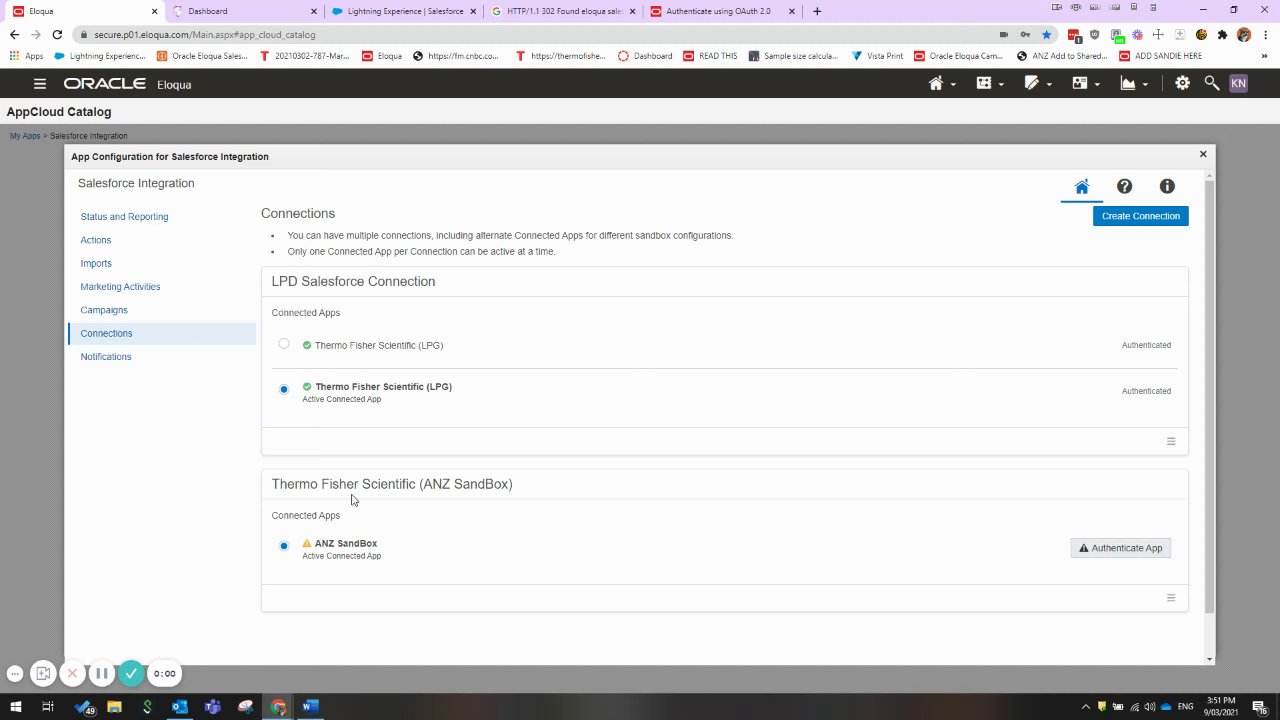
Task: Expand the Assets menu dropdown arrow
Action: tap(1049, 85)
